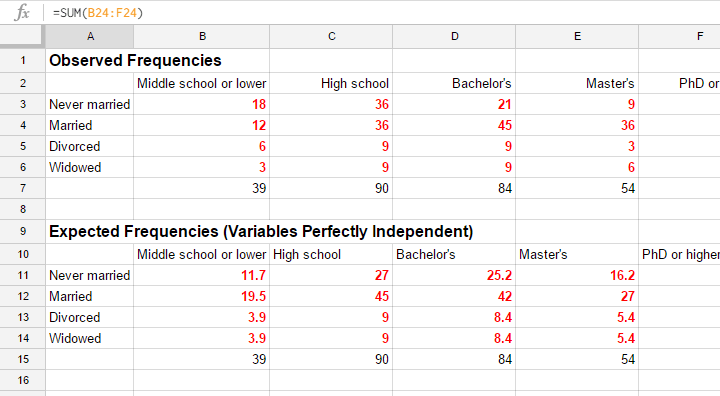The image size is (720, 396).
Task: Select the total 84 in row 15
Action: (x=455, y=359)
